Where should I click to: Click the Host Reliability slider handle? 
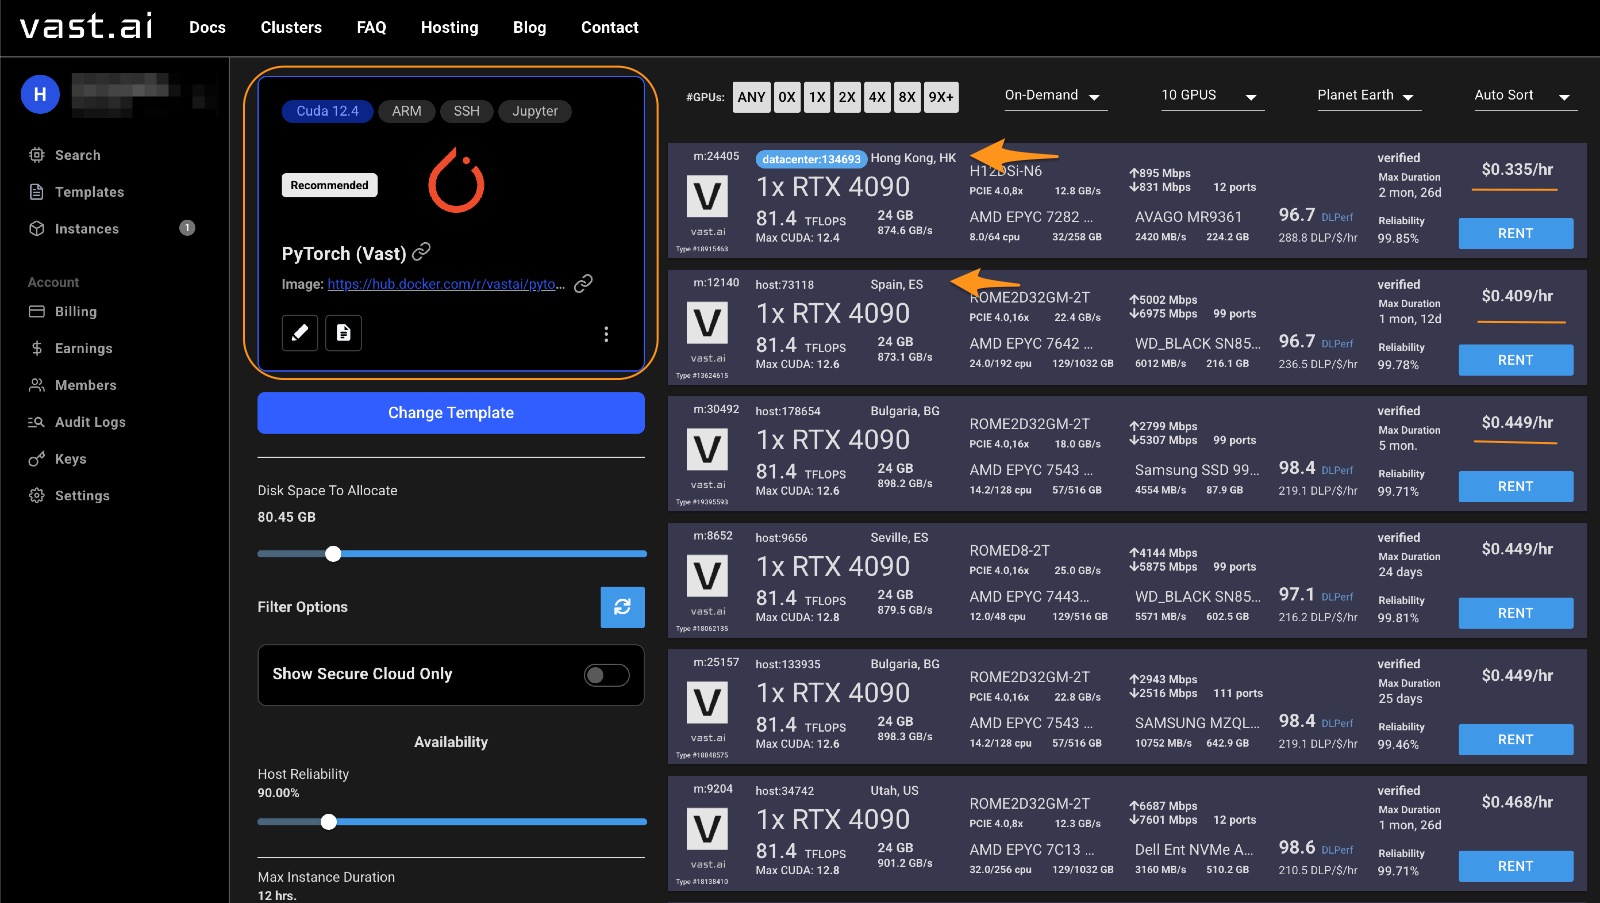coord(329,822)
